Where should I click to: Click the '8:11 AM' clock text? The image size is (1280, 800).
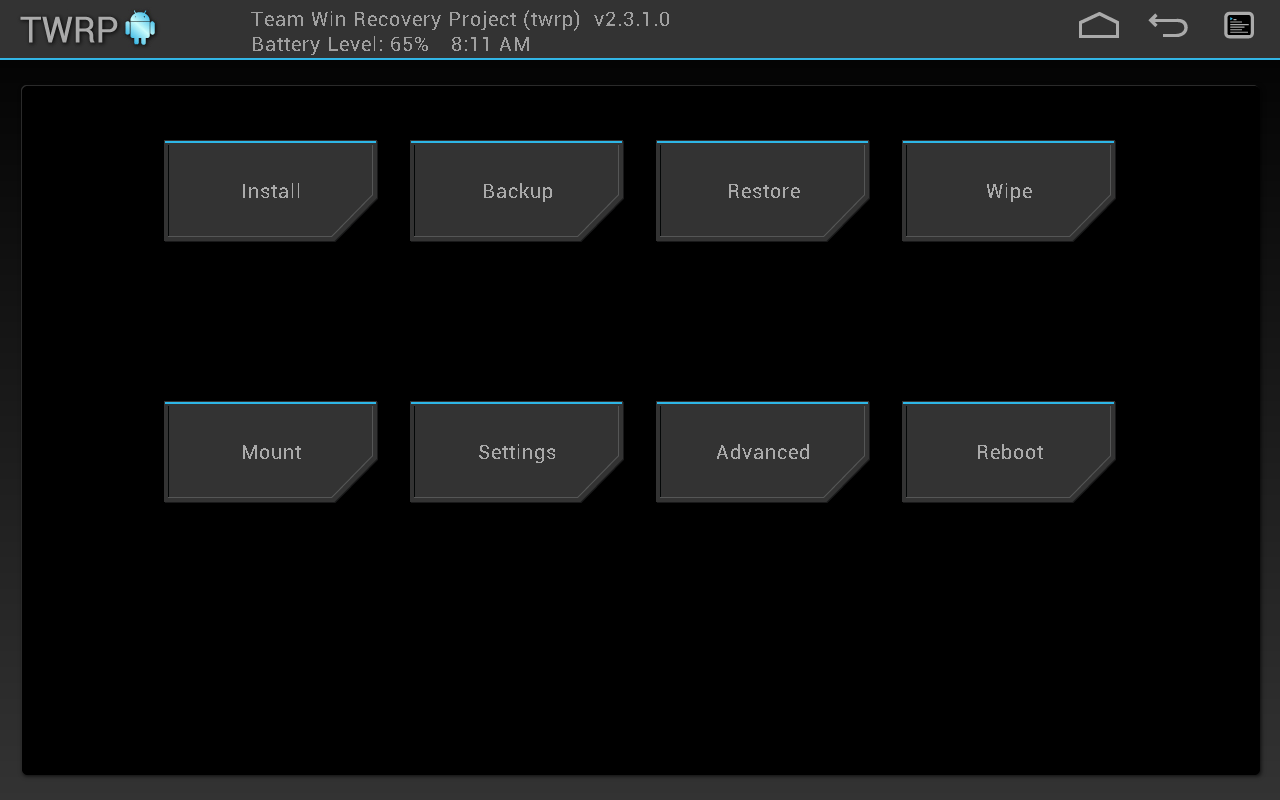(490, 45)
